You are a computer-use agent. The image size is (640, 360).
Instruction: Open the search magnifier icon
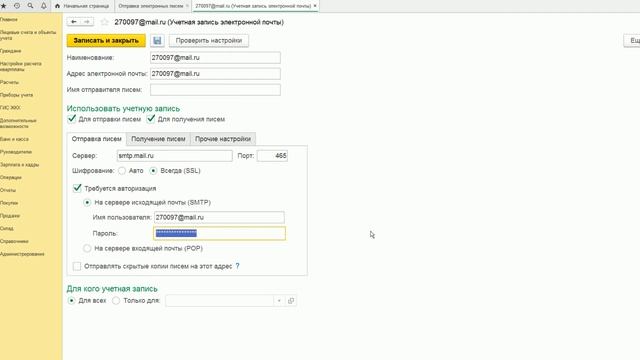30,6
